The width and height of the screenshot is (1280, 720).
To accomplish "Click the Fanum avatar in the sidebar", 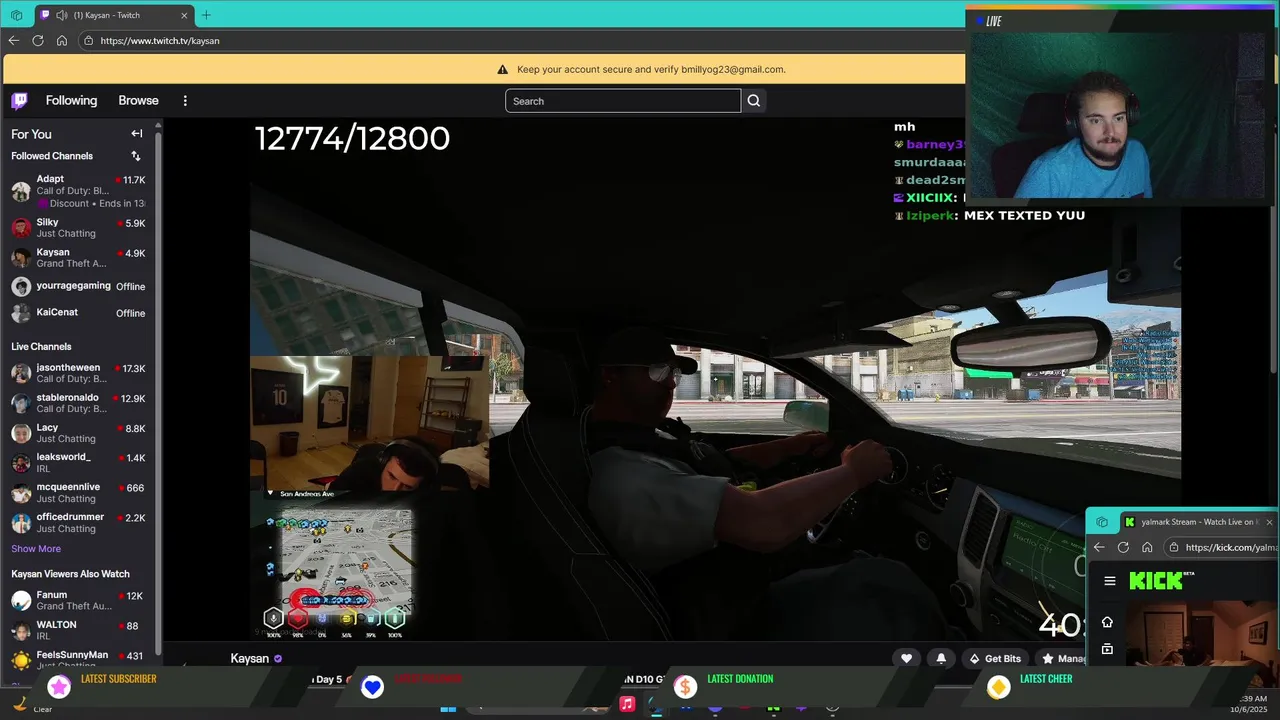I will pyautogui.click(x=21, y=600).
